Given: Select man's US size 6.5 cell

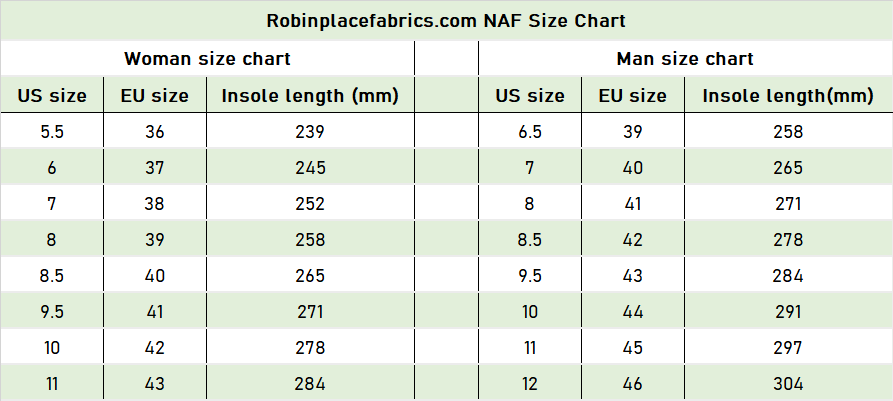Looking at the screenshot, I should 530,132.
